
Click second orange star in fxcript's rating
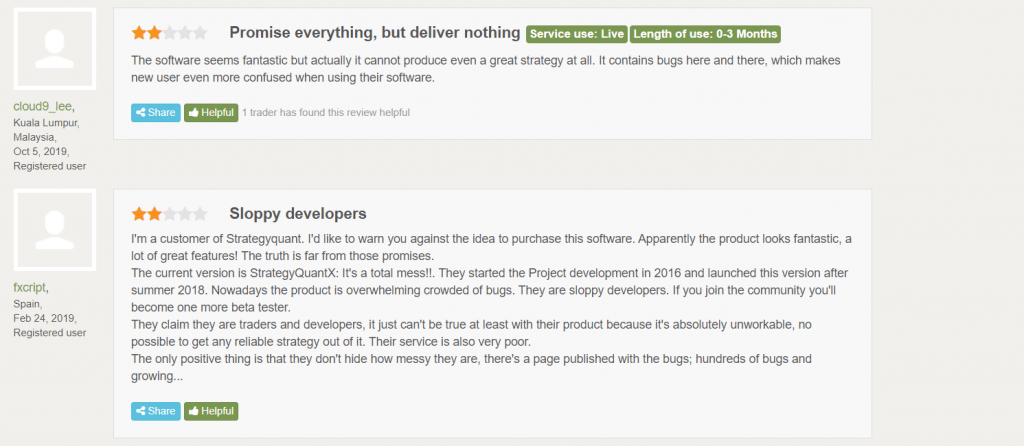pyautogui.click(x=154, y=214)
